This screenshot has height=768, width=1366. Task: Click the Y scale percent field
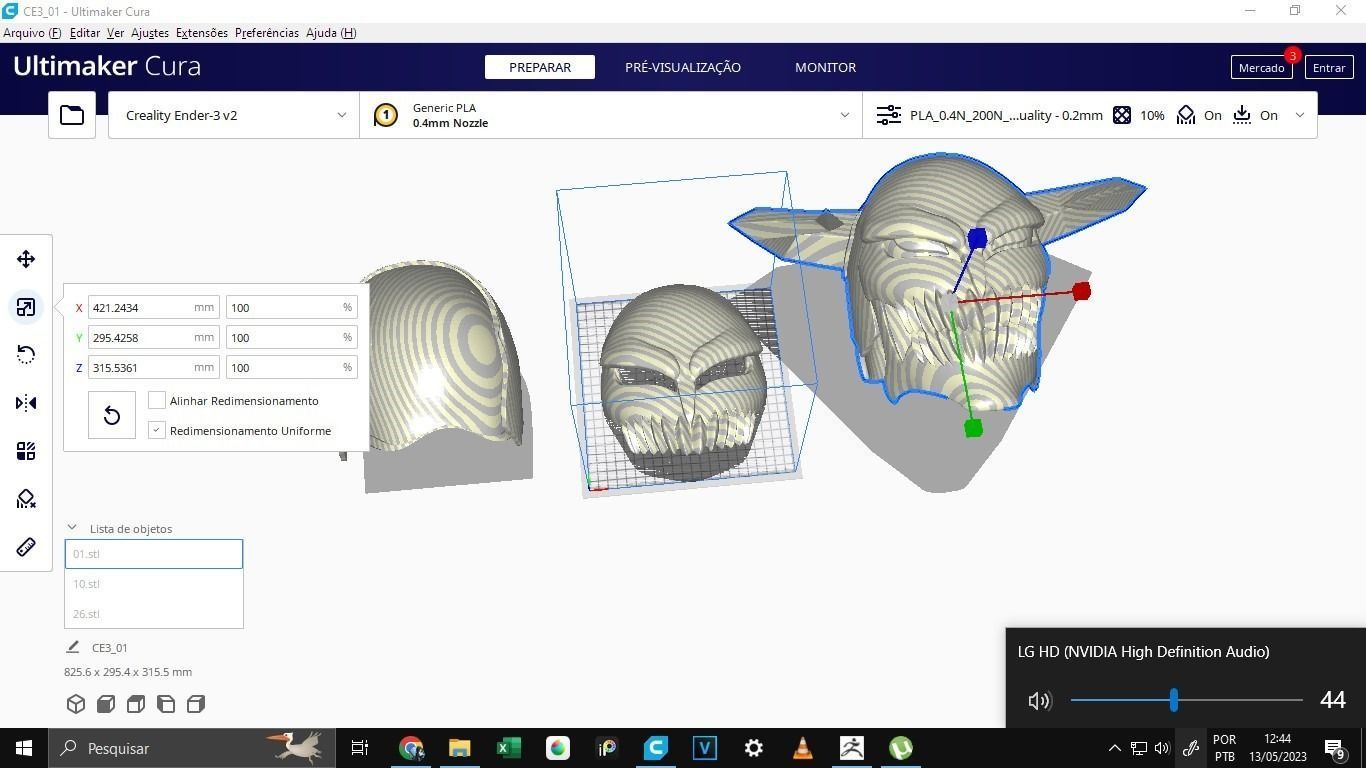tap(291, 337)
